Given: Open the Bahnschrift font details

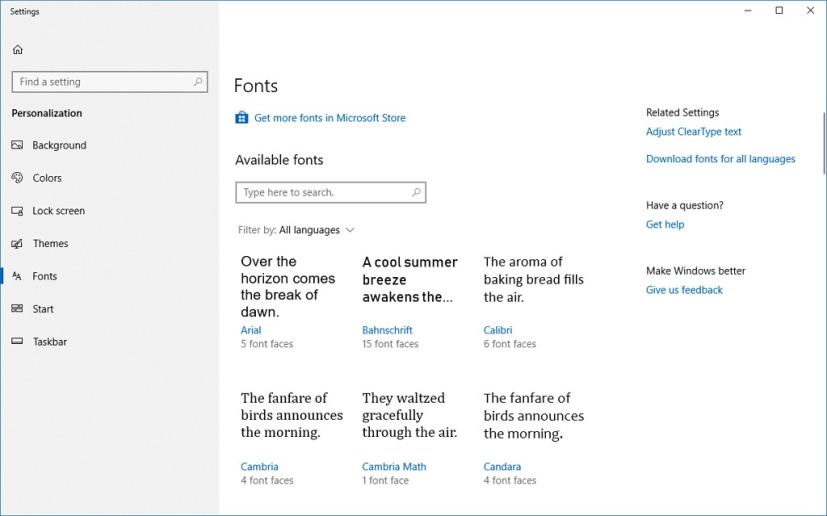Looking at the screenshot, I should [387, 330].
